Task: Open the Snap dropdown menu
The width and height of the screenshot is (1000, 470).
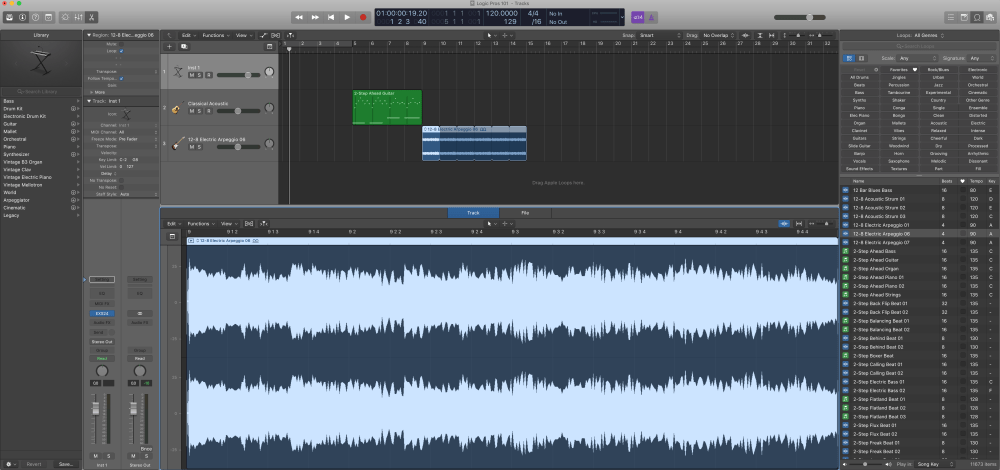Action: tap(657, 35)
